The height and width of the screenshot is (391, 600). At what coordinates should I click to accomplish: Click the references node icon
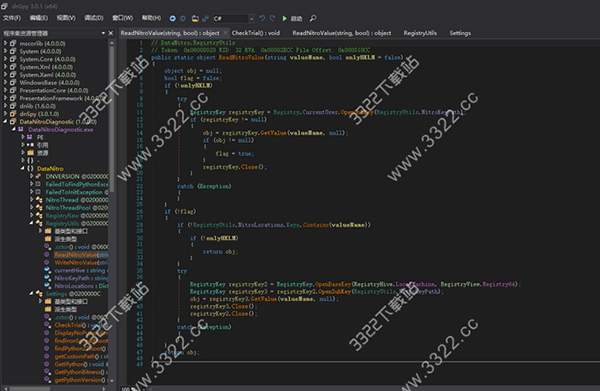[x=30, y=145]
